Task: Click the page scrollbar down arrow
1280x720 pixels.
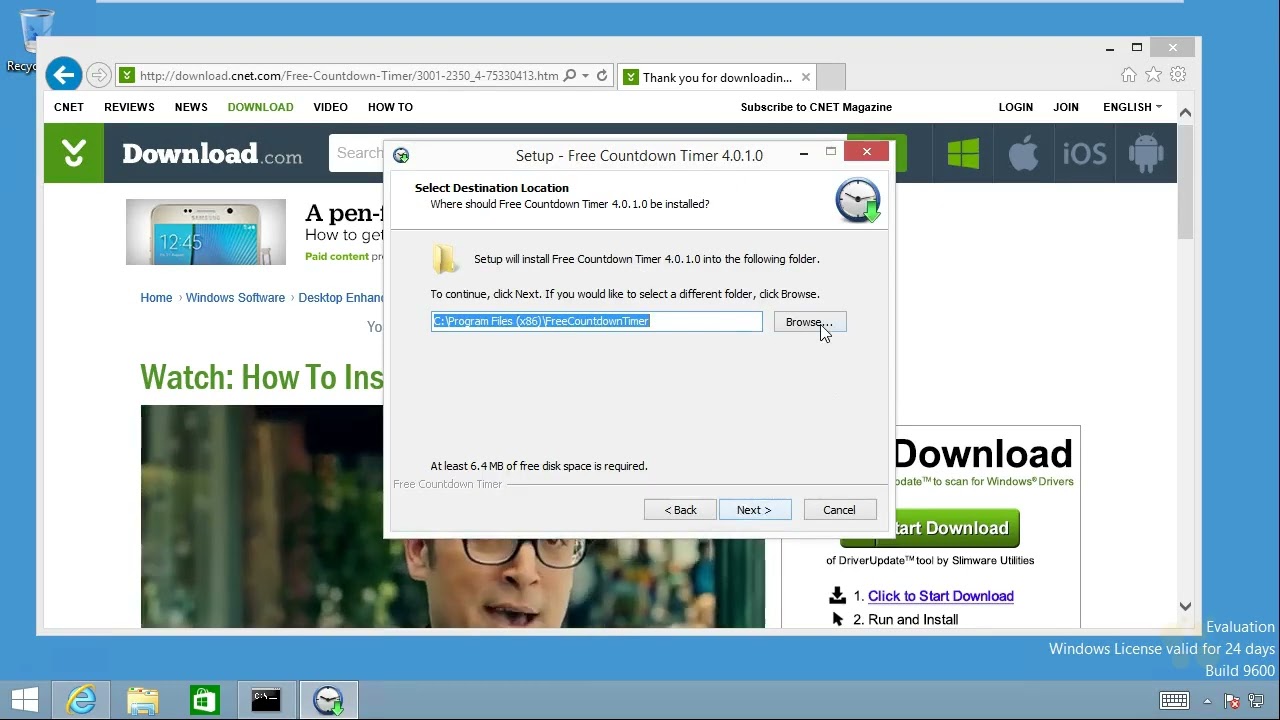Action: 1185,606
